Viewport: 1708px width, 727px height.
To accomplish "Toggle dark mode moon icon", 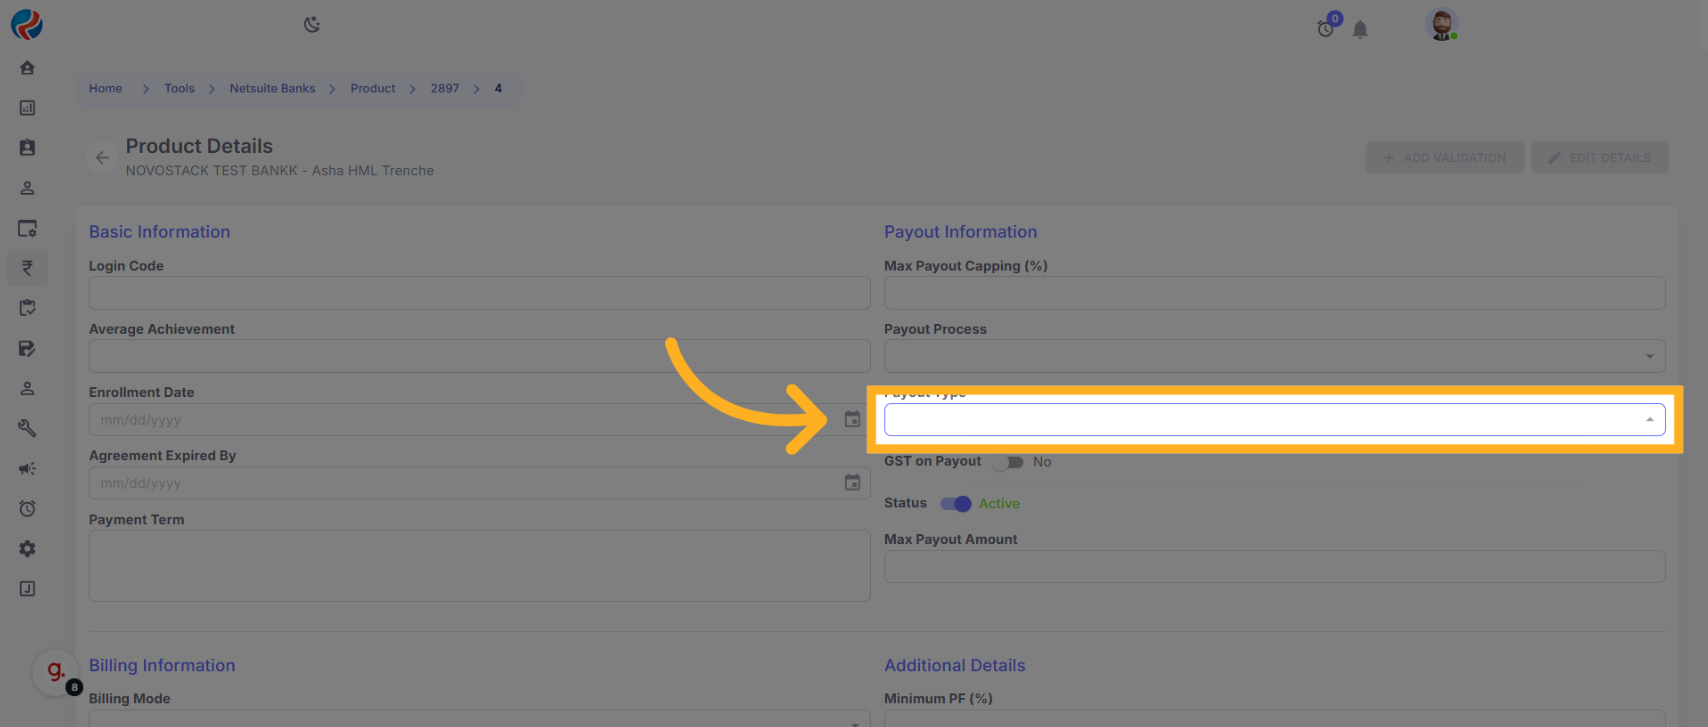I will [x=312, y=24].
